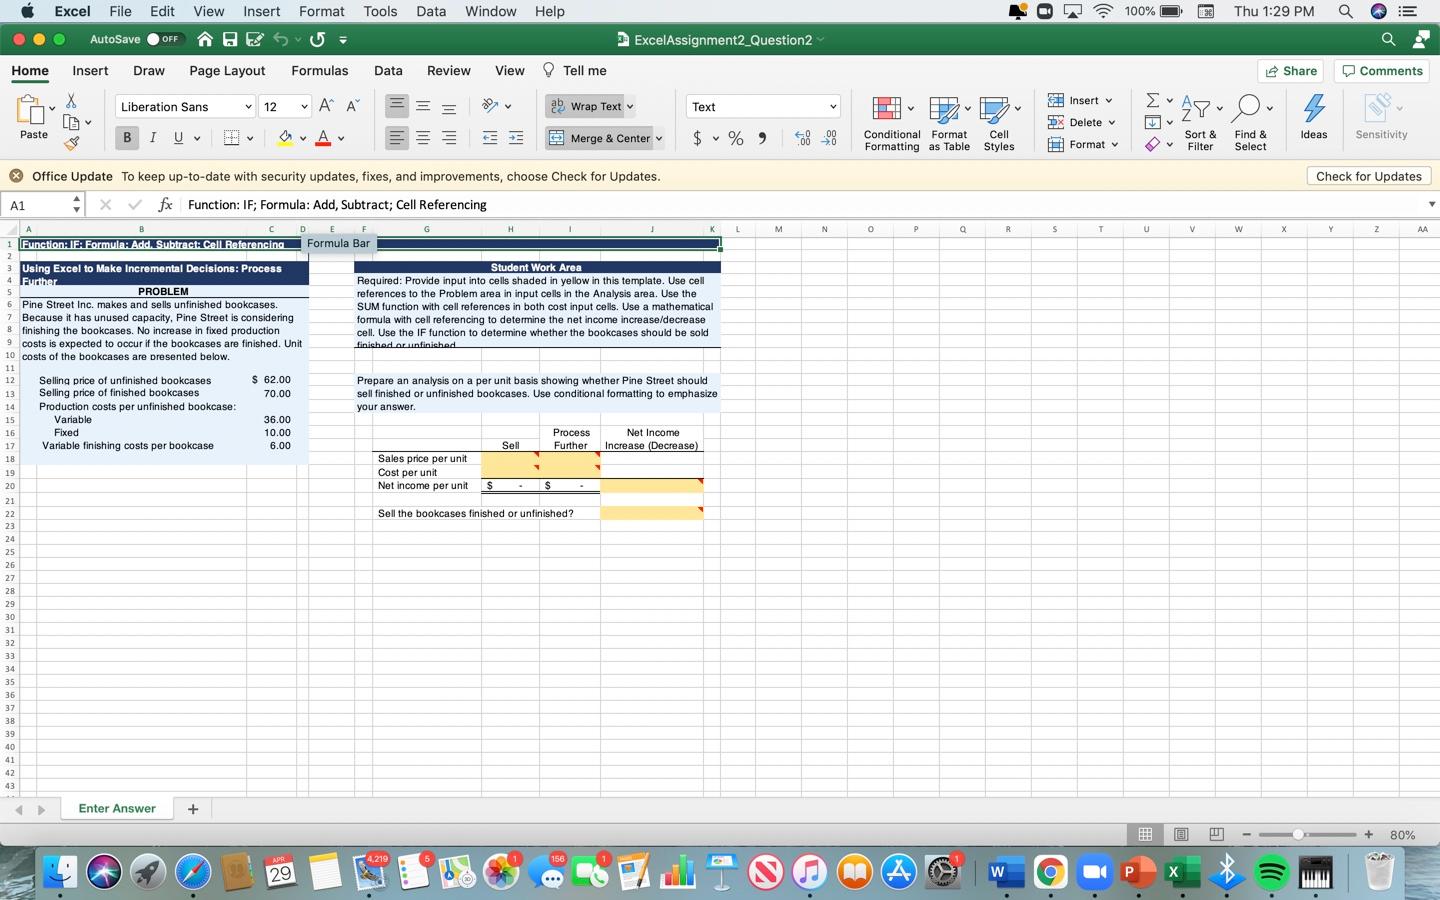Expand the Merge & Center arrow
This screenshot has height=900, width=1440.
(x=659, y=138)
